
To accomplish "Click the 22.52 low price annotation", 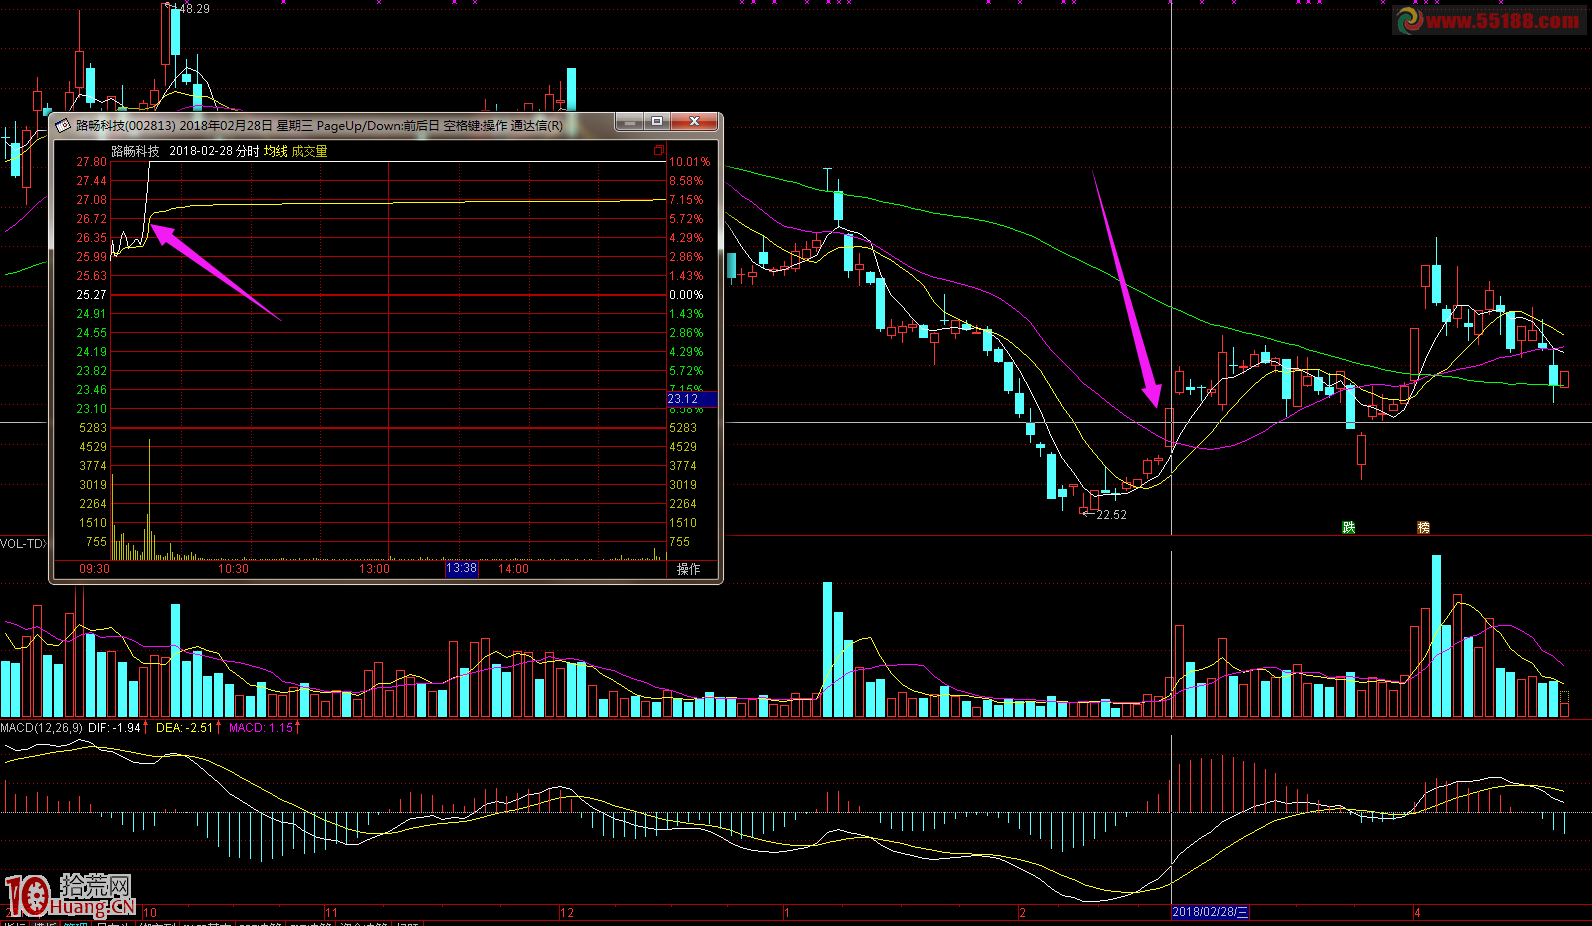I will (1111, 515).
